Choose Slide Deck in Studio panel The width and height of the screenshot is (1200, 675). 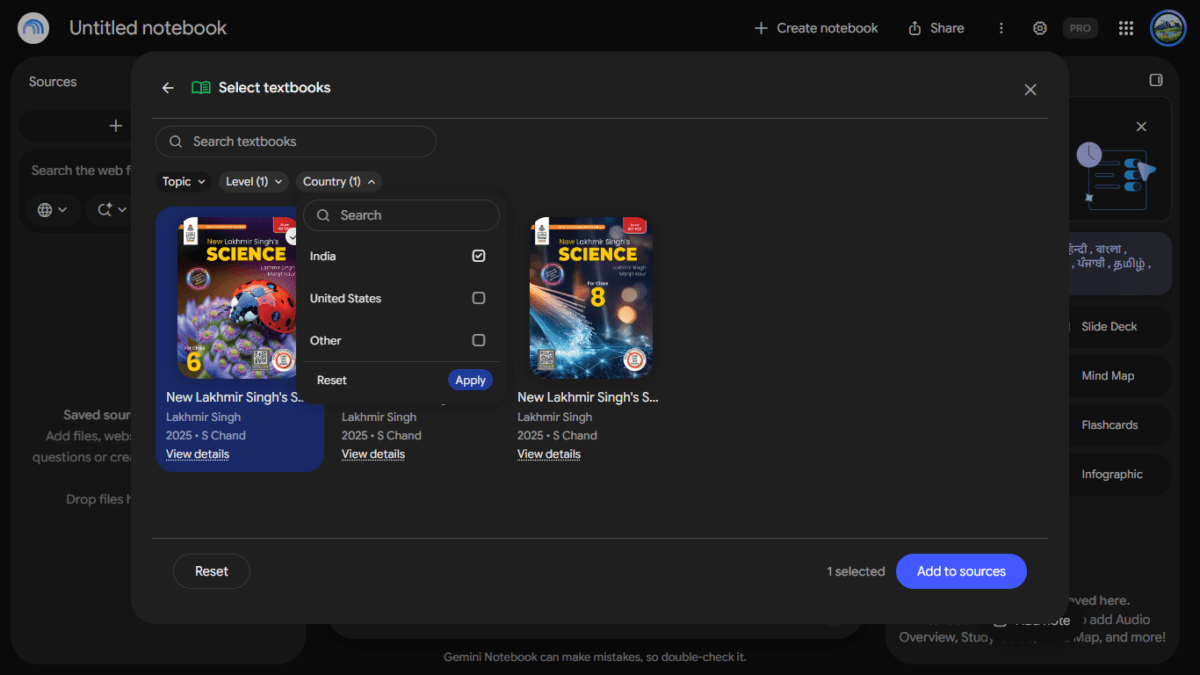(x=1109, y=327)
